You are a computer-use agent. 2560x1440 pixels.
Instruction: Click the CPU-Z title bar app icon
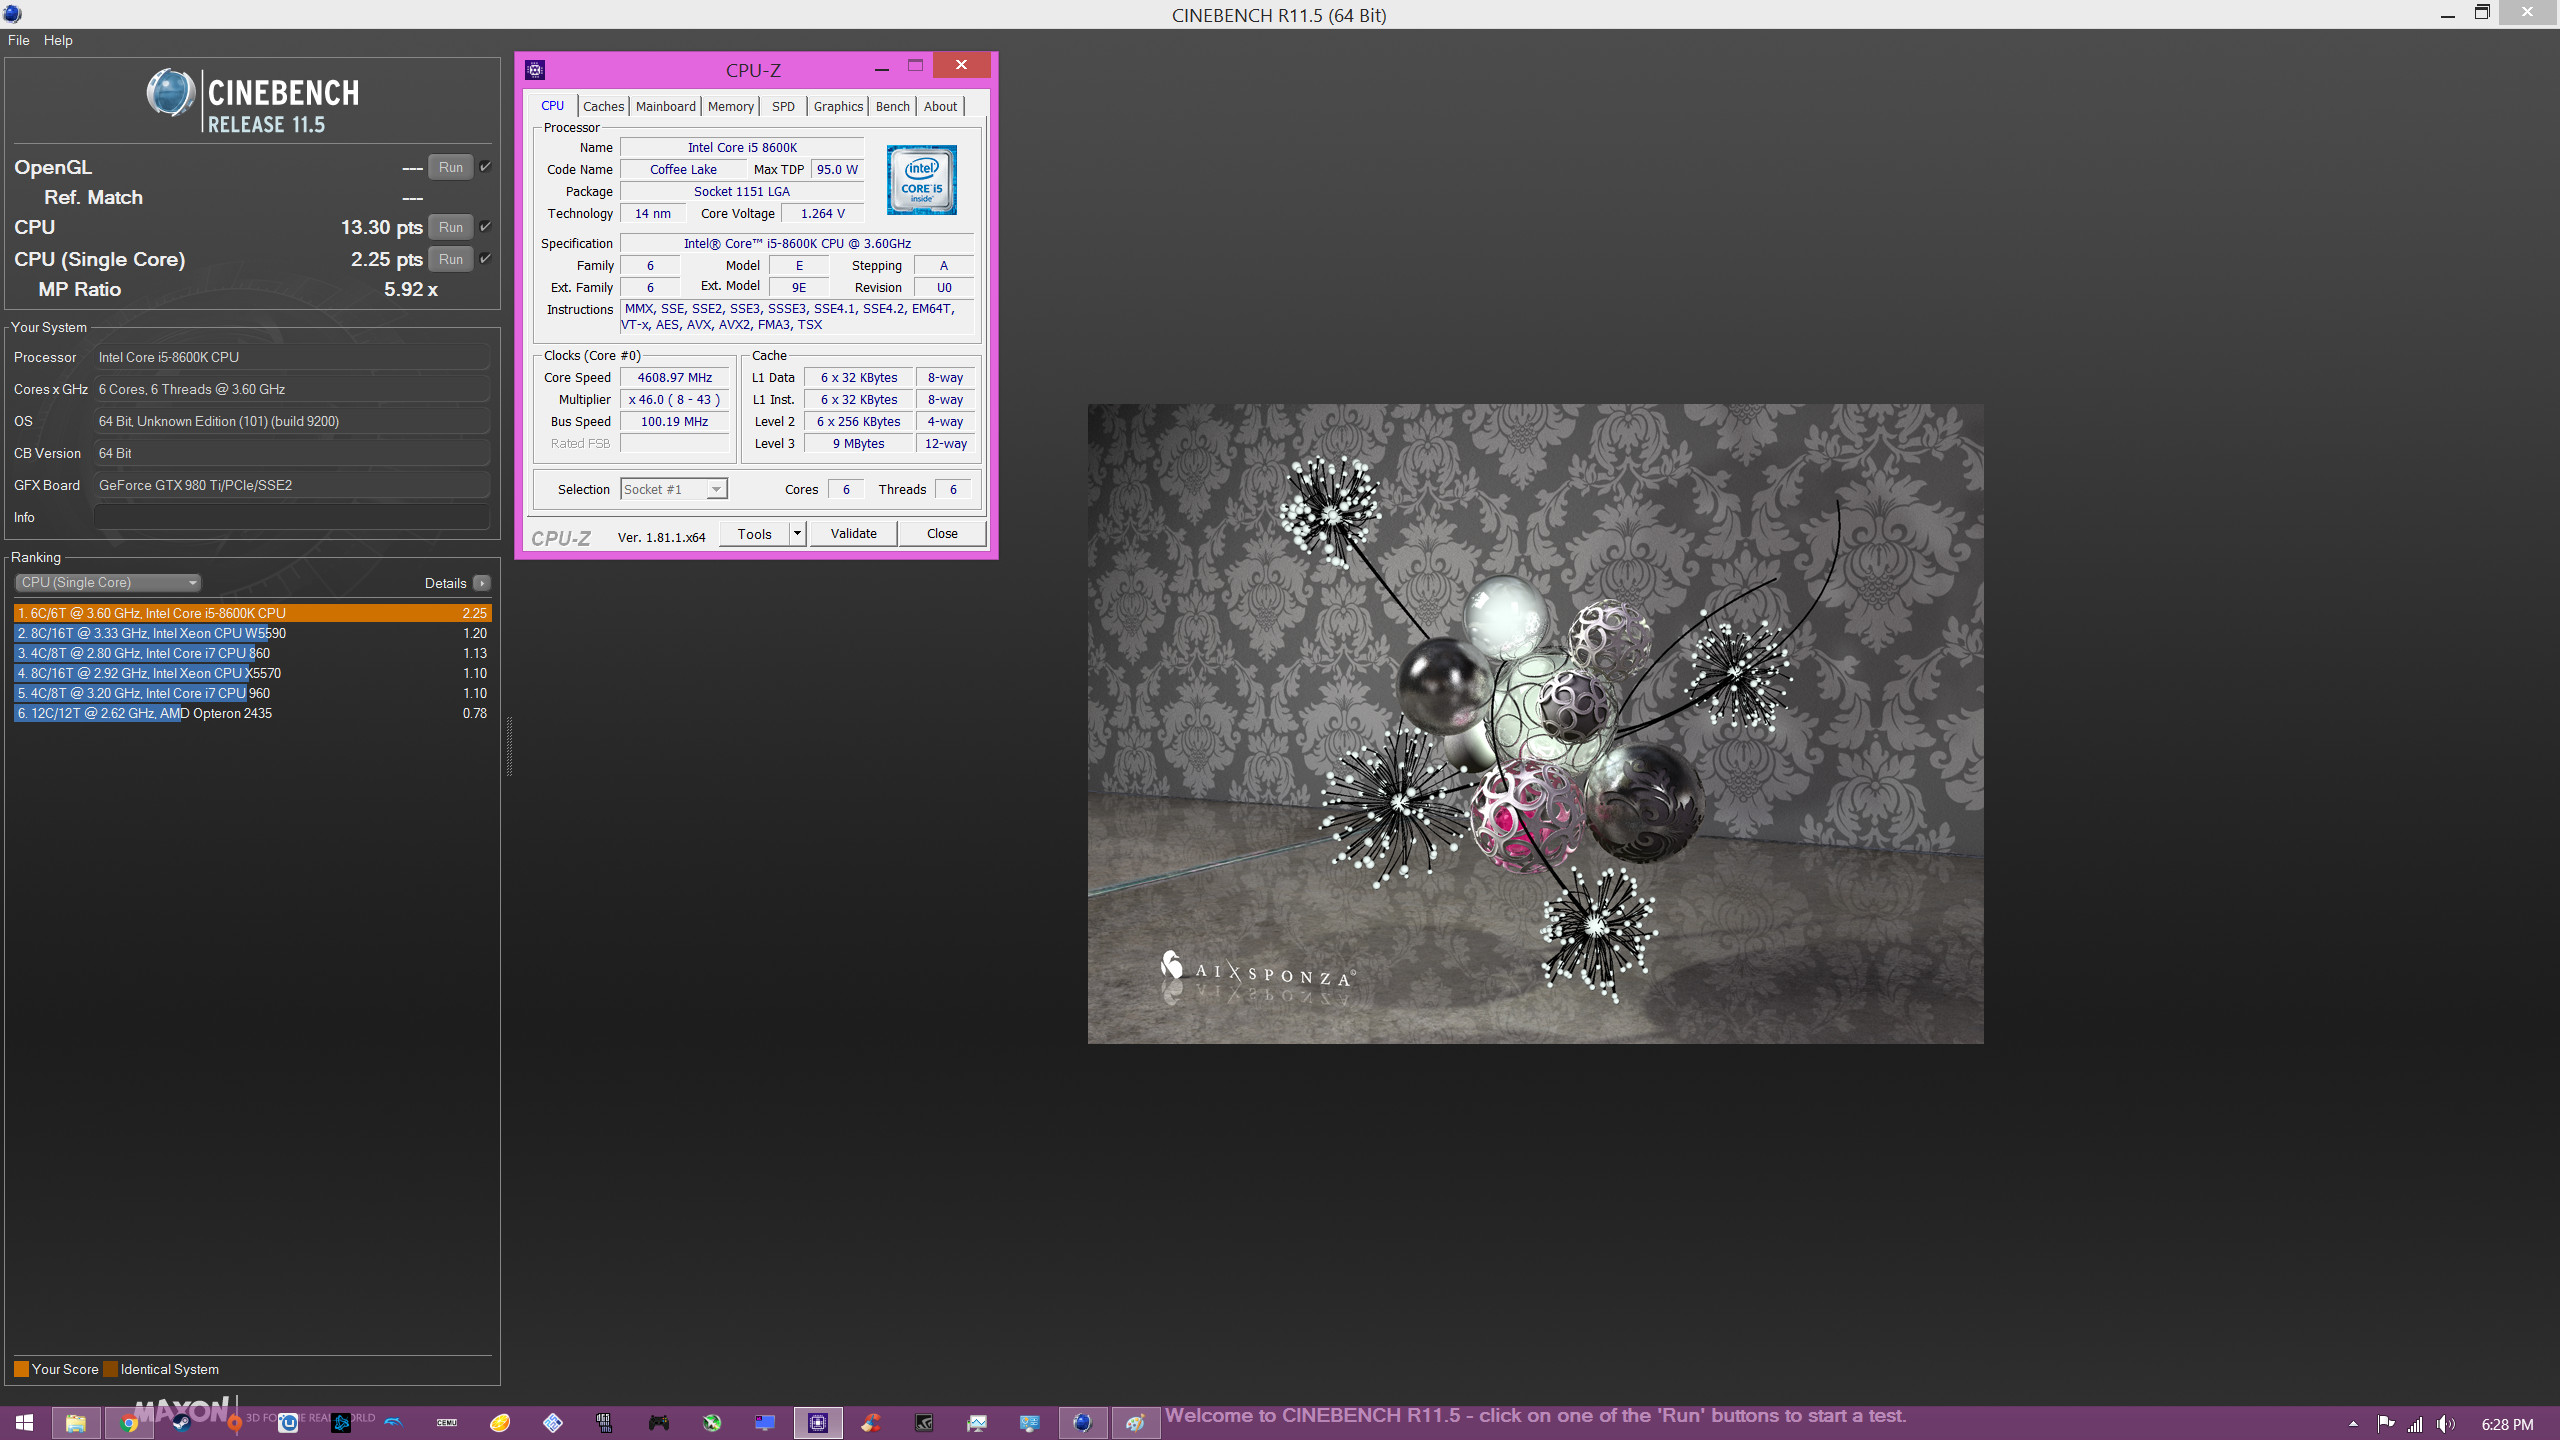[x=535, y=69]
